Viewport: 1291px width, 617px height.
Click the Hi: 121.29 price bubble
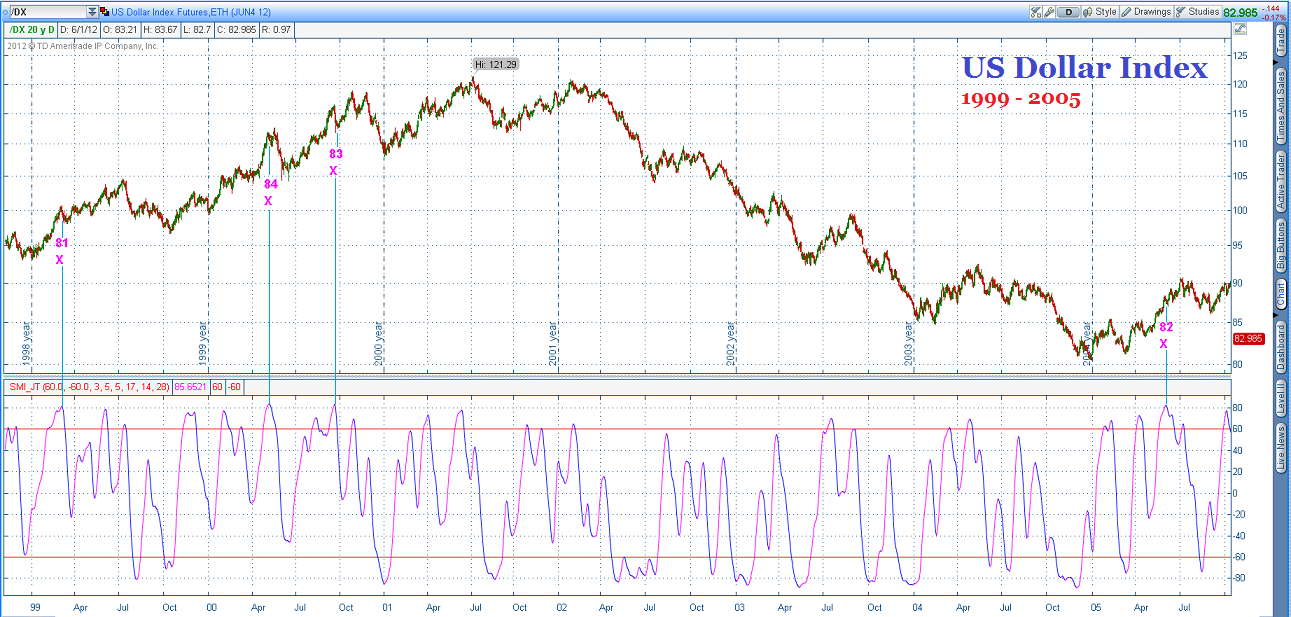pyautogui.click(x=495, y=64)
